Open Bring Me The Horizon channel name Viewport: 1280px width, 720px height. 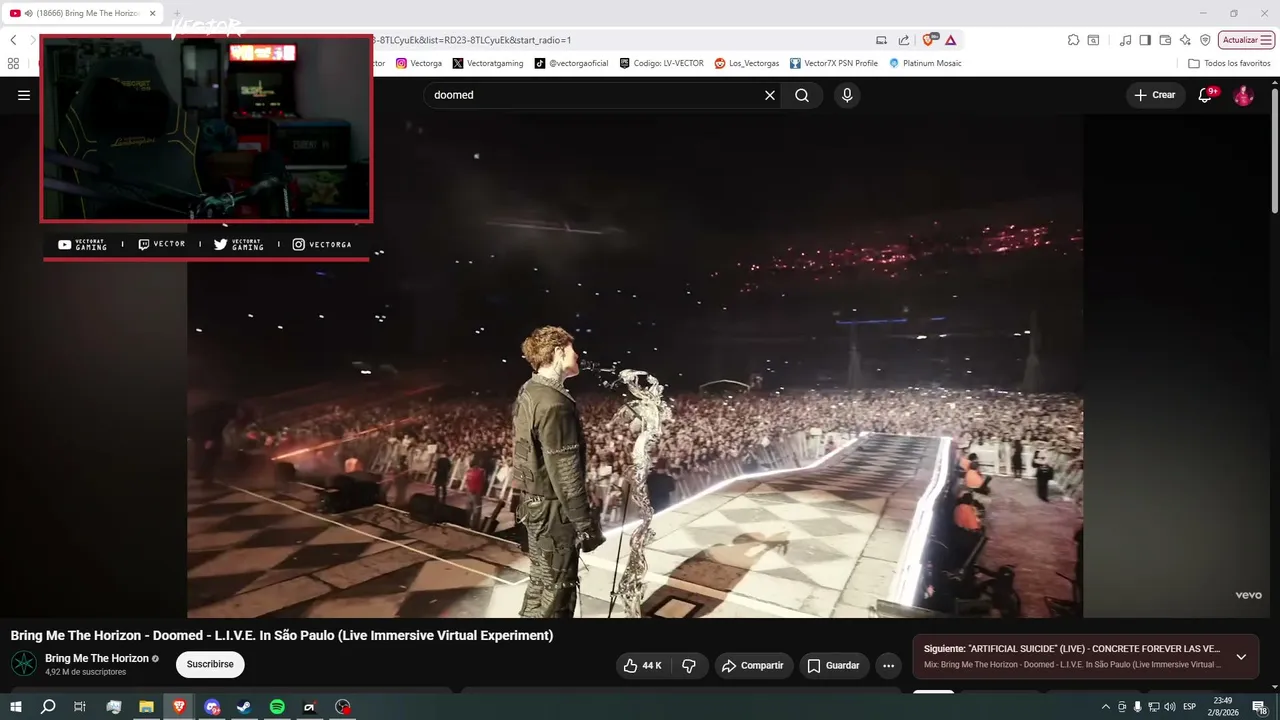(x=96, y=658)
